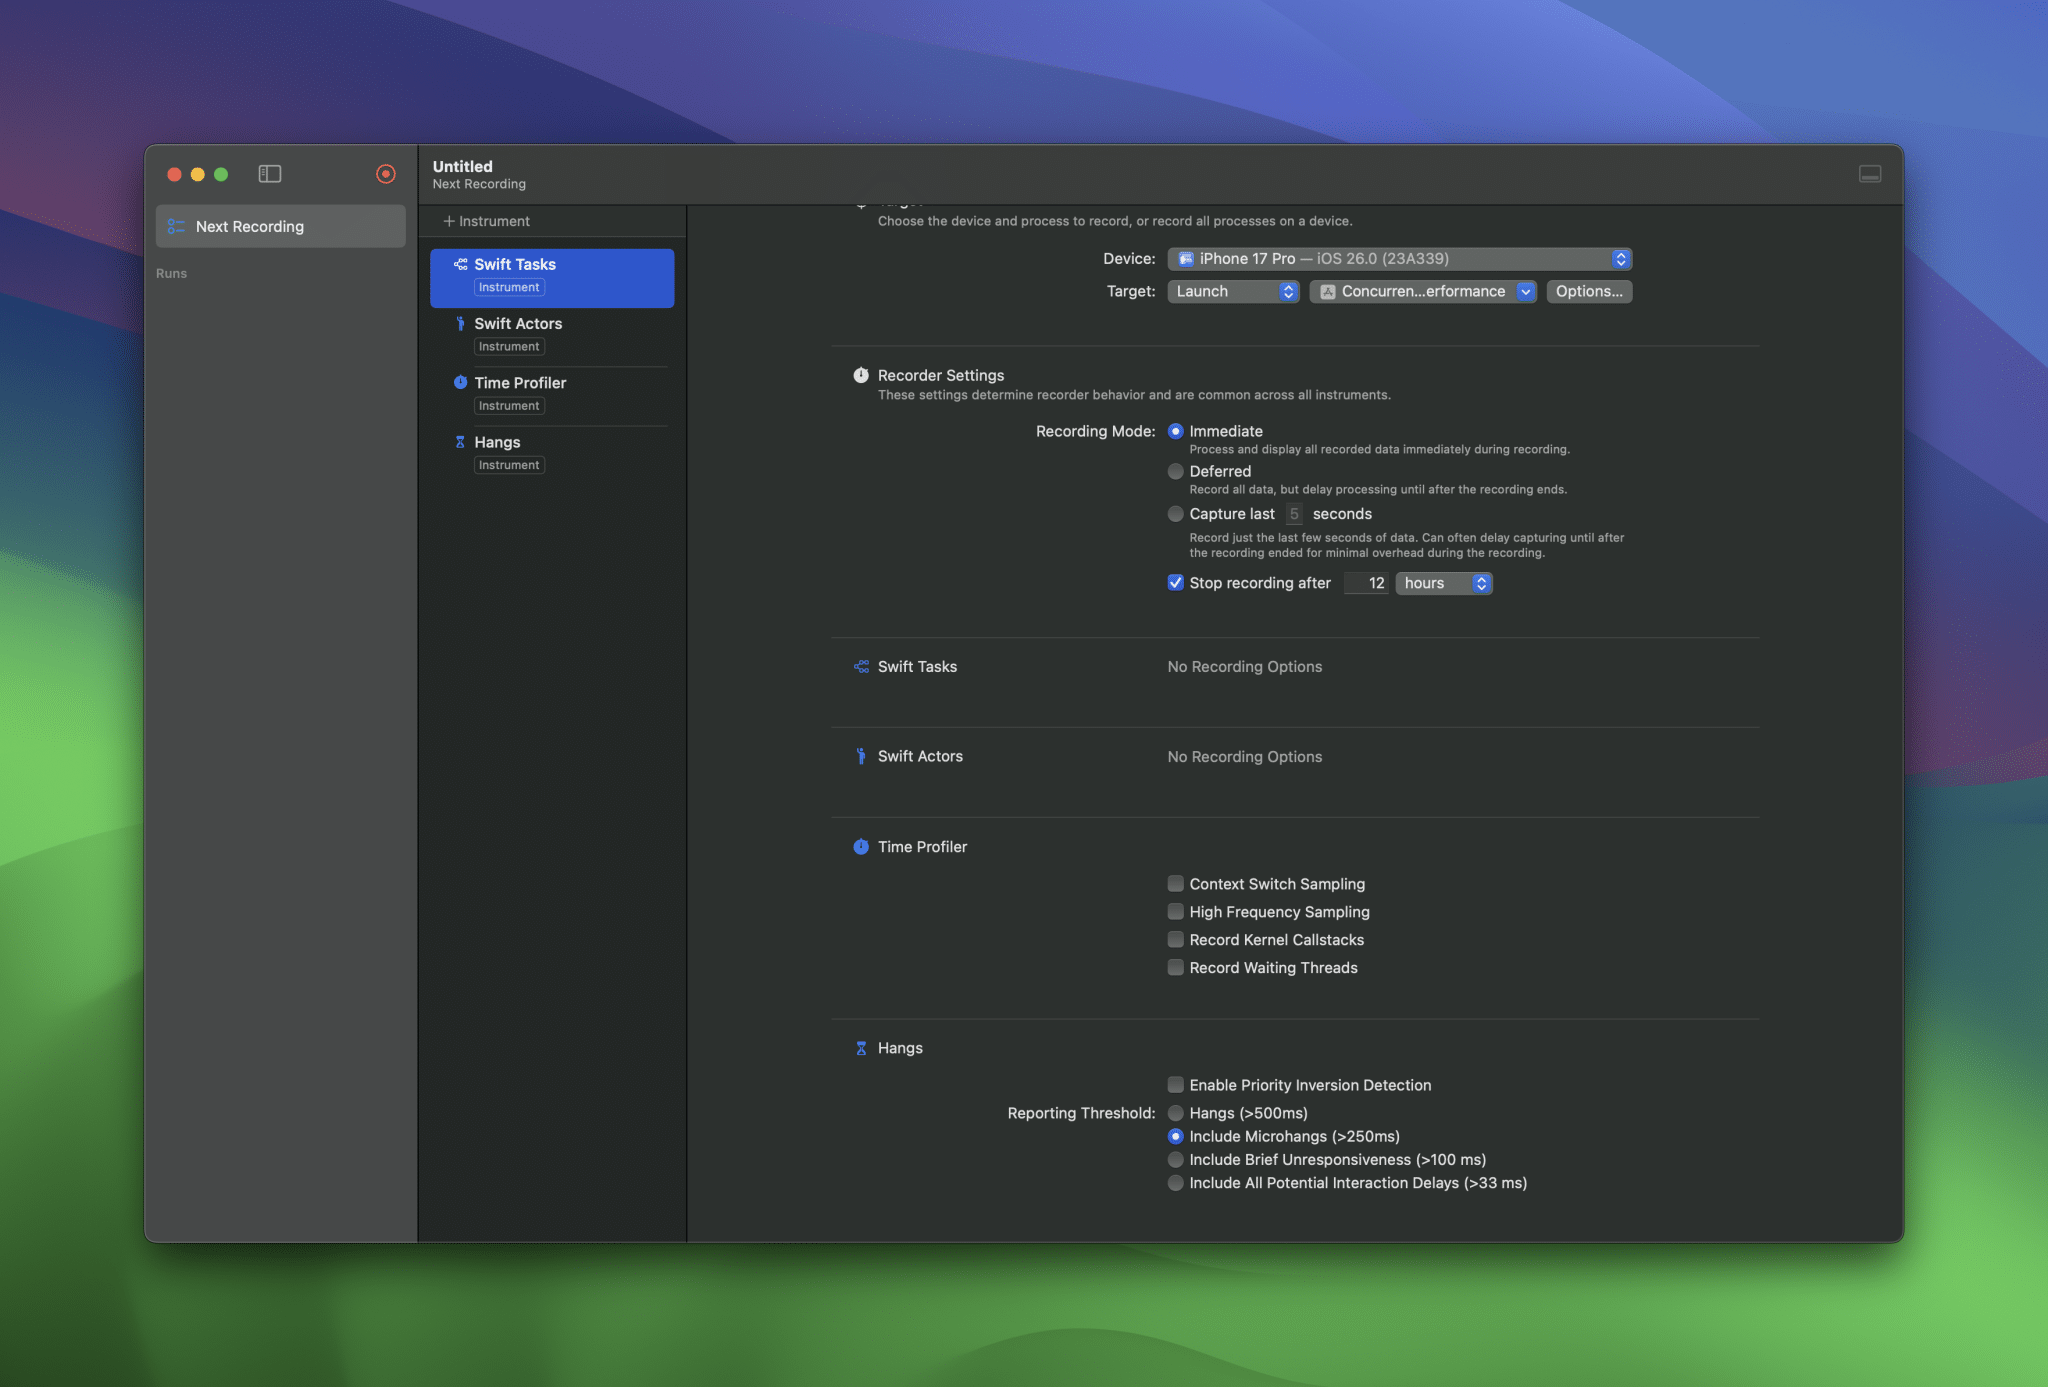Click the red record button icon

385,174
